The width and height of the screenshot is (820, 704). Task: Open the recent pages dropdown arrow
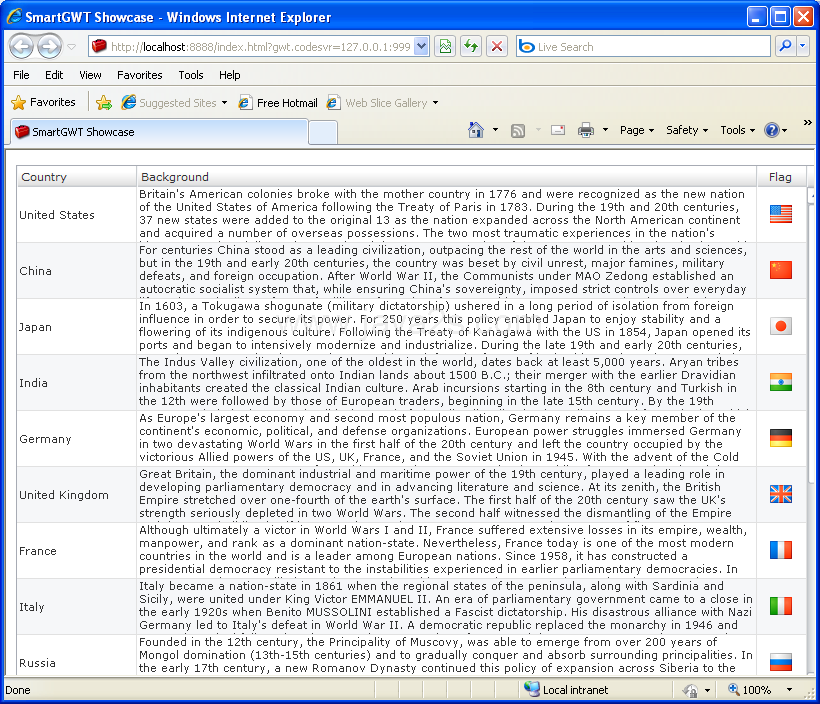tap(72, 47)
